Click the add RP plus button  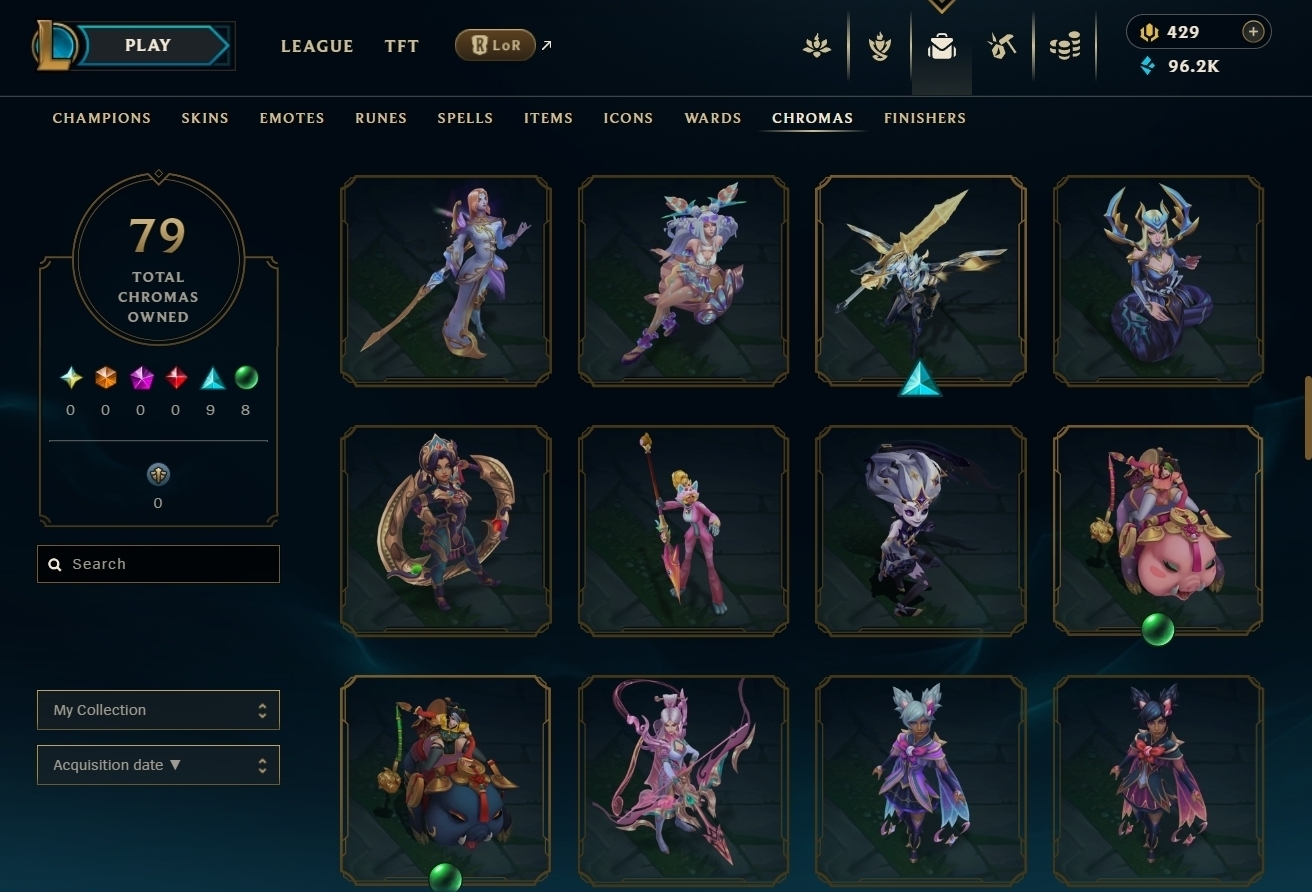pos(1253,32)
